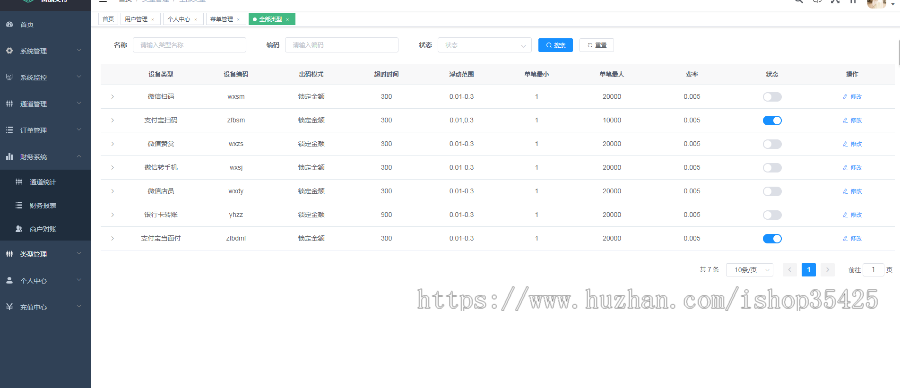The image size is (900, 388).
Task: Expand the yhzz row details chevron
Action: tap(112, 215)
